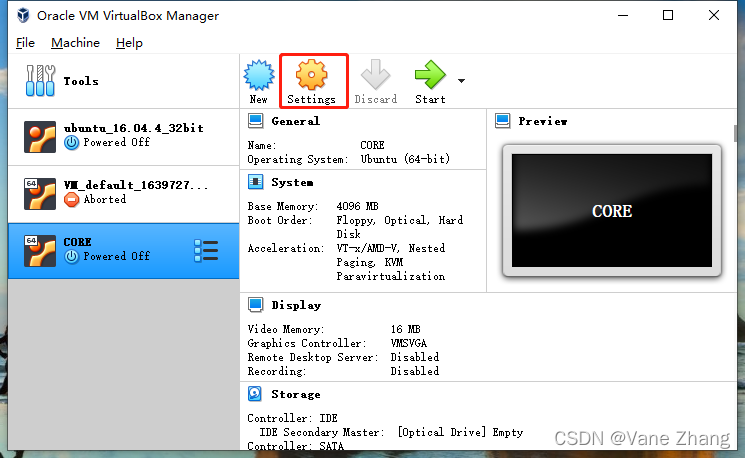The width and height of the screenshot is (745, 458).
Task: Click the Aborted status icon
Action: click(x=71, y=200)
